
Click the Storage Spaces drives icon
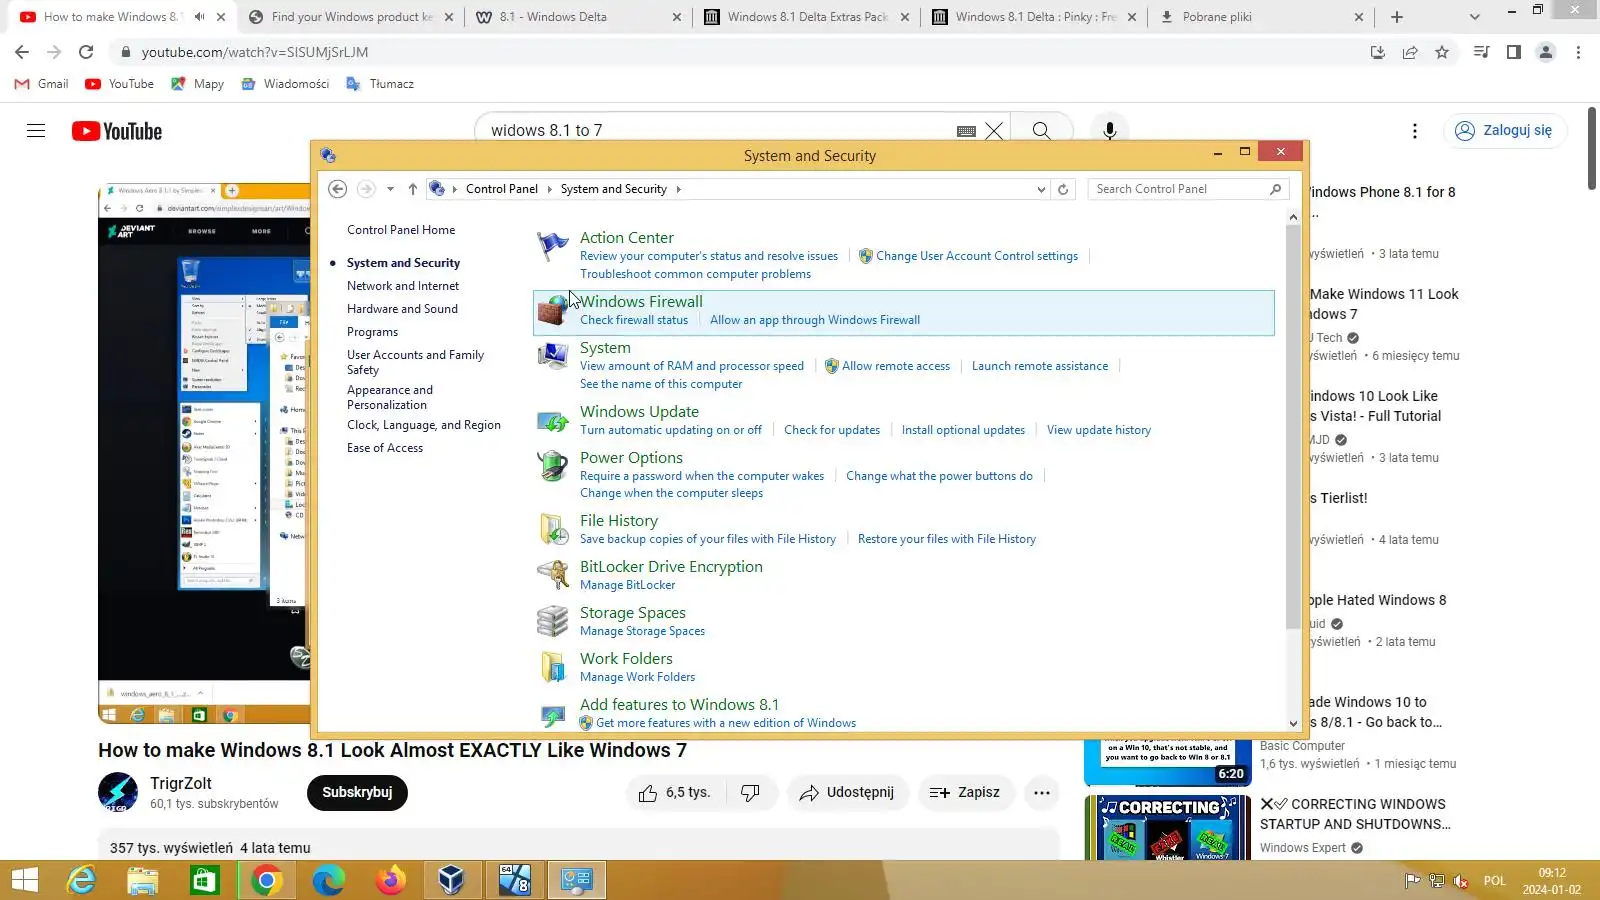click(x=552, y=621)
